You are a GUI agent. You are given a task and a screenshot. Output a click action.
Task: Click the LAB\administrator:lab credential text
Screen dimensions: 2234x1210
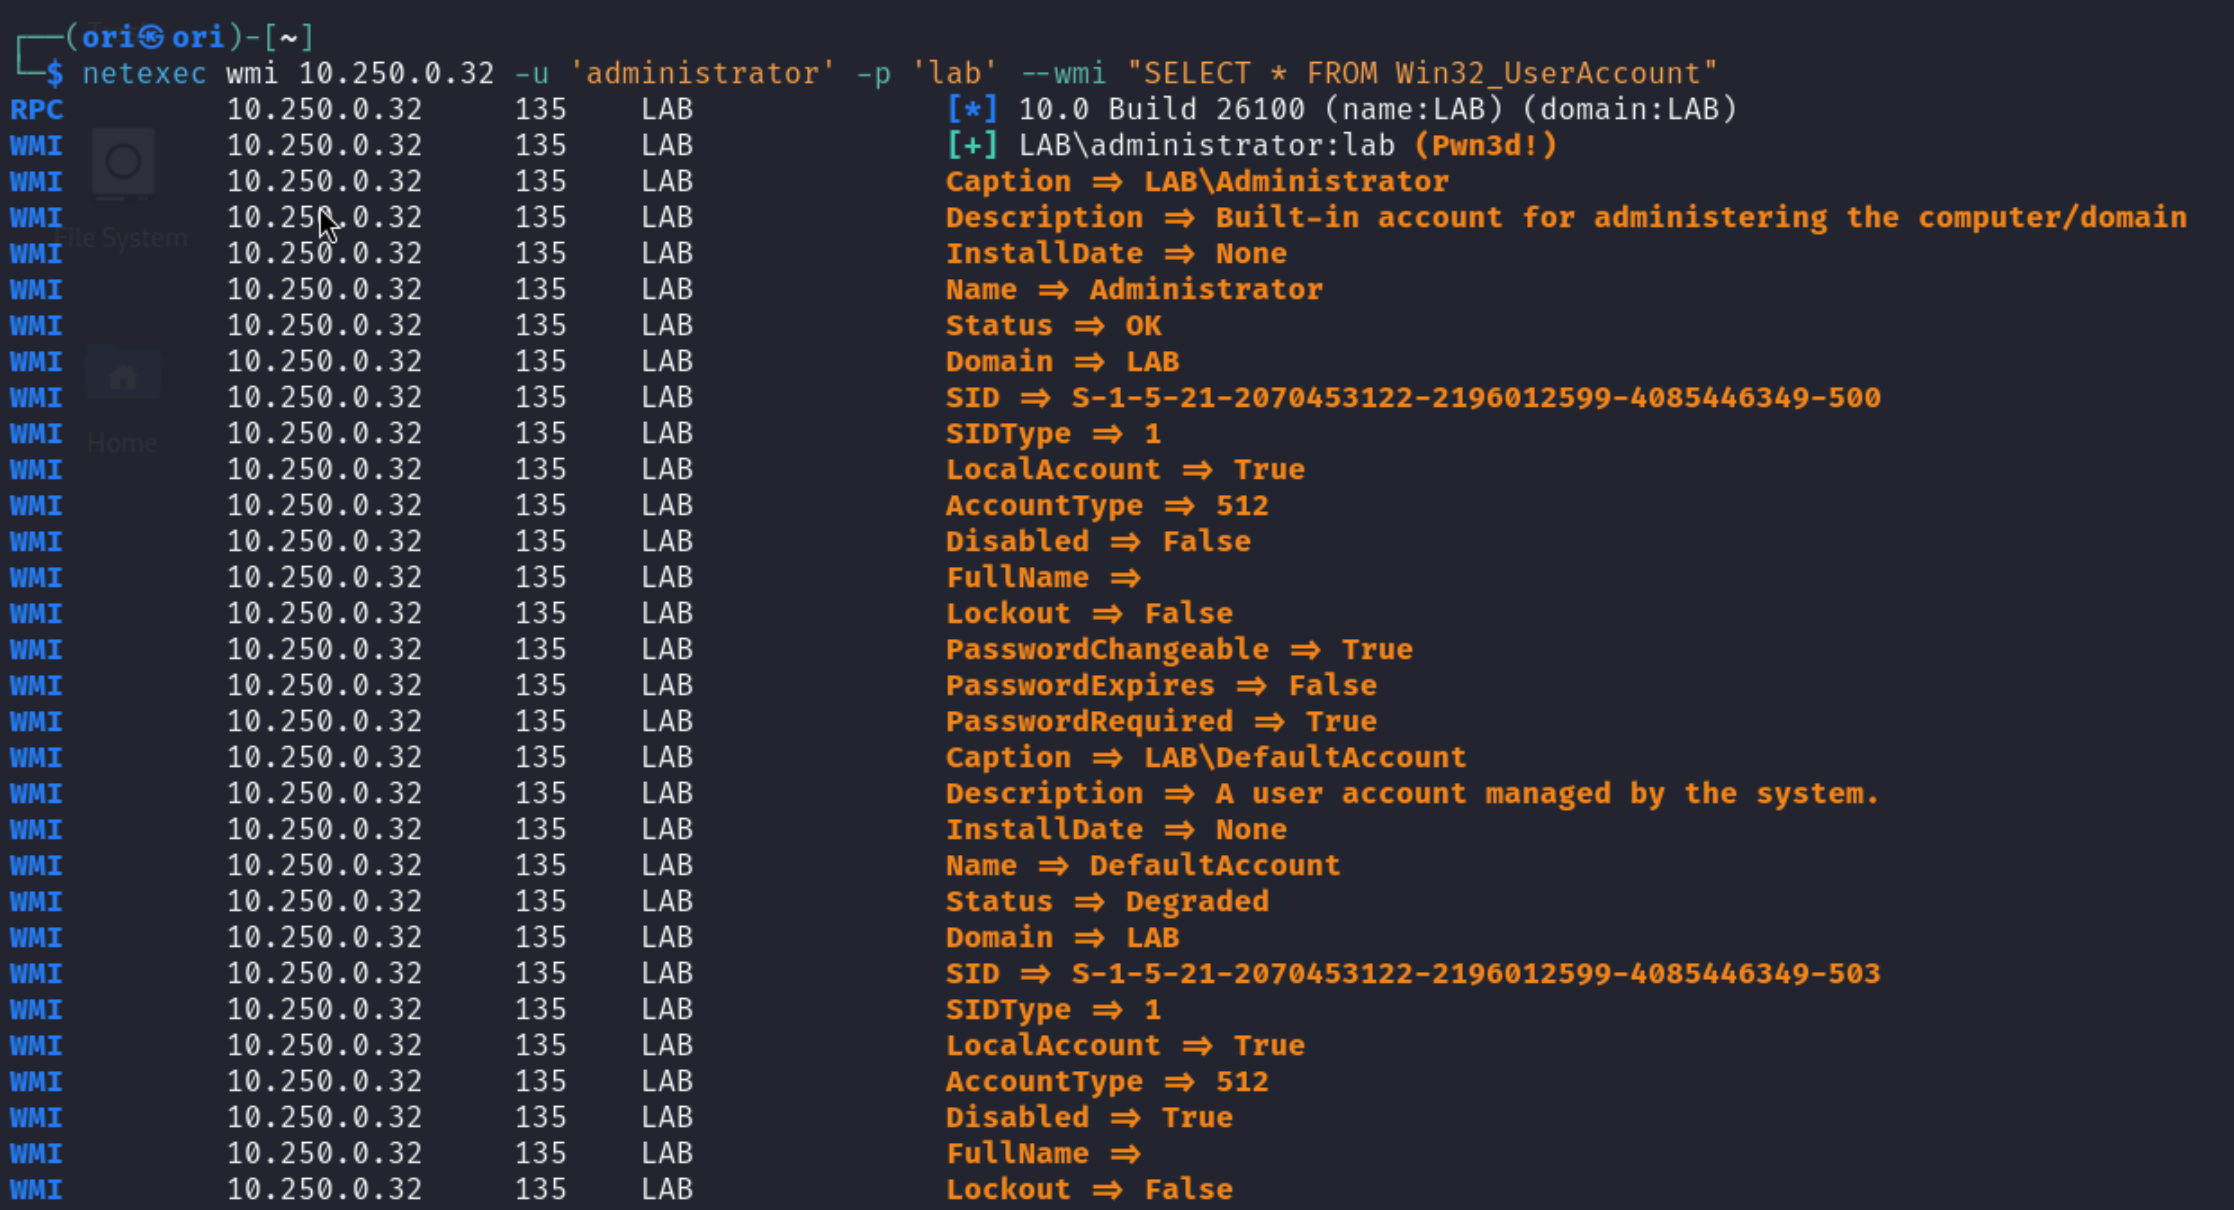(x=1206, y=145)
